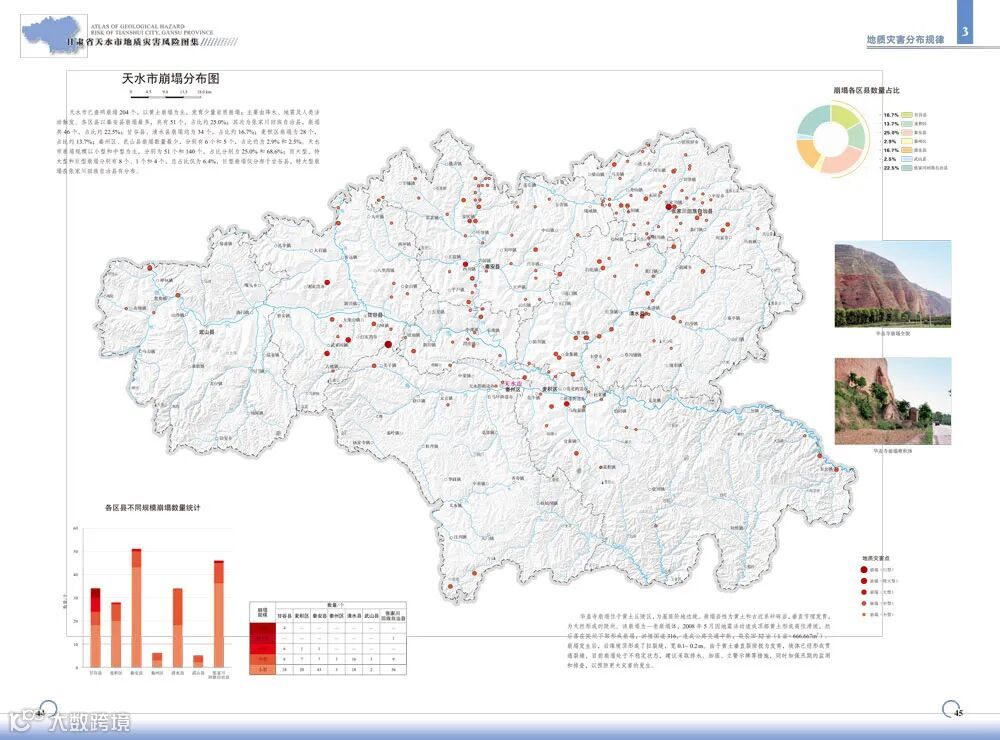The height and width of the screenshot is (740, 1000).
Task: Click the lightest orange scale cell in the table
Action: 262,669
